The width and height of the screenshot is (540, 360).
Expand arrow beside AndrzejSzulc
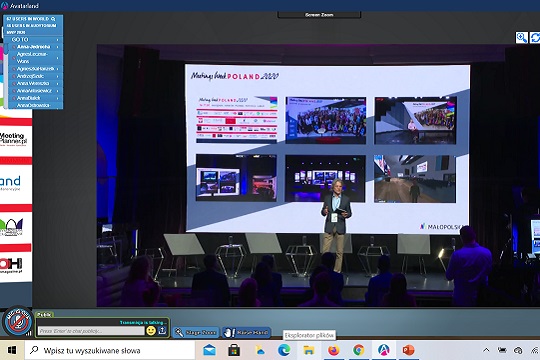[58, 76]
